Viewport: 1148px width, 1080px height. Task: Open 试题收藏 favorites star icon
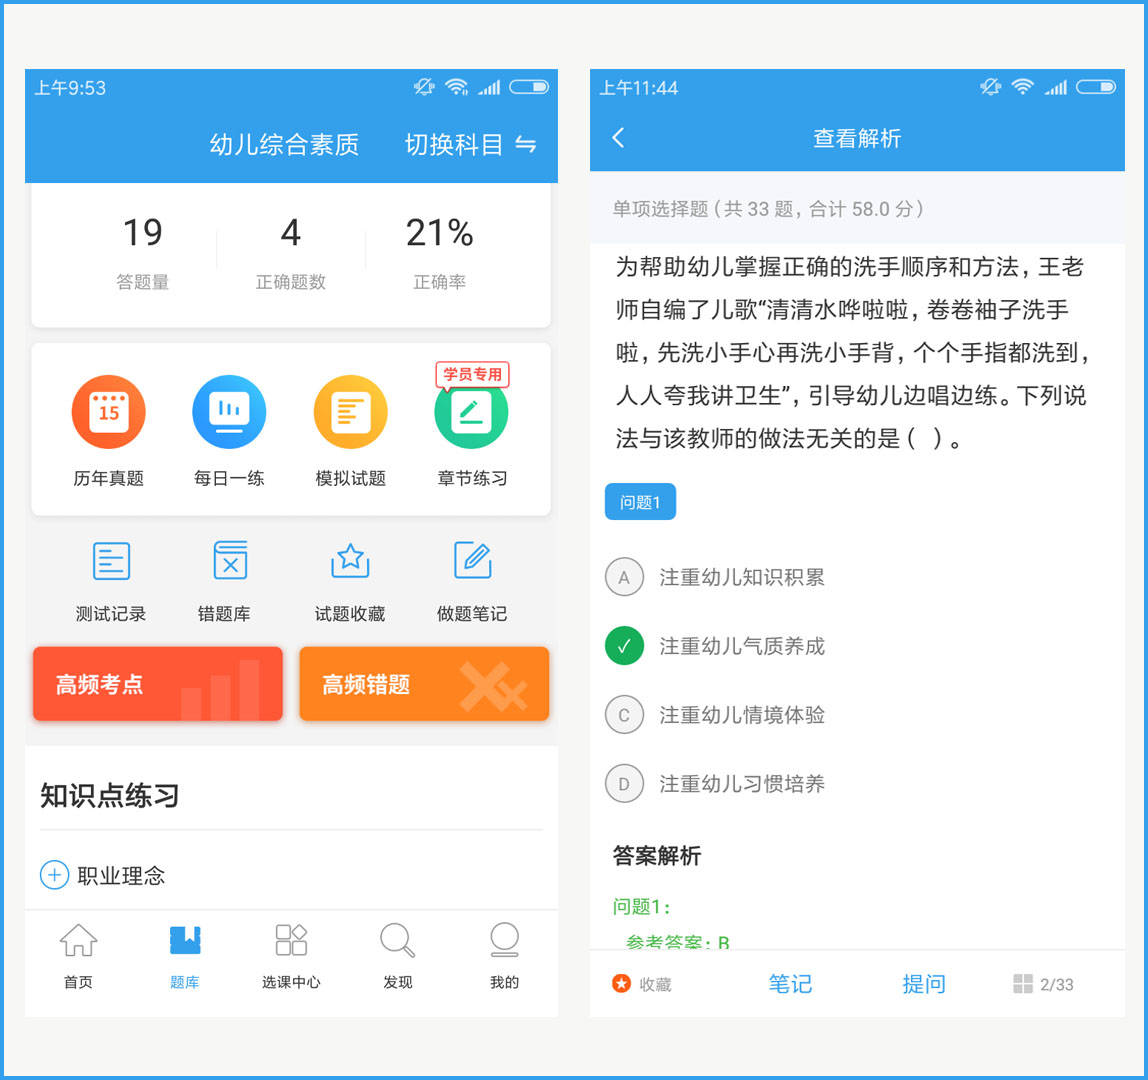click(350, 561)
